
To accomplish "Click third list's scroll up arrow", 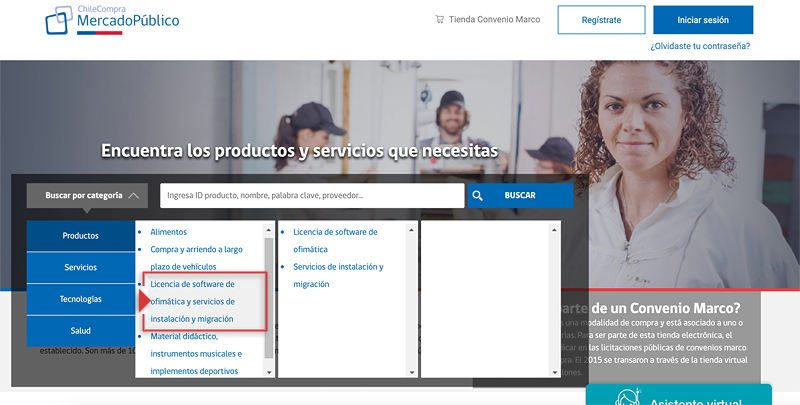I will click(555, 230).
